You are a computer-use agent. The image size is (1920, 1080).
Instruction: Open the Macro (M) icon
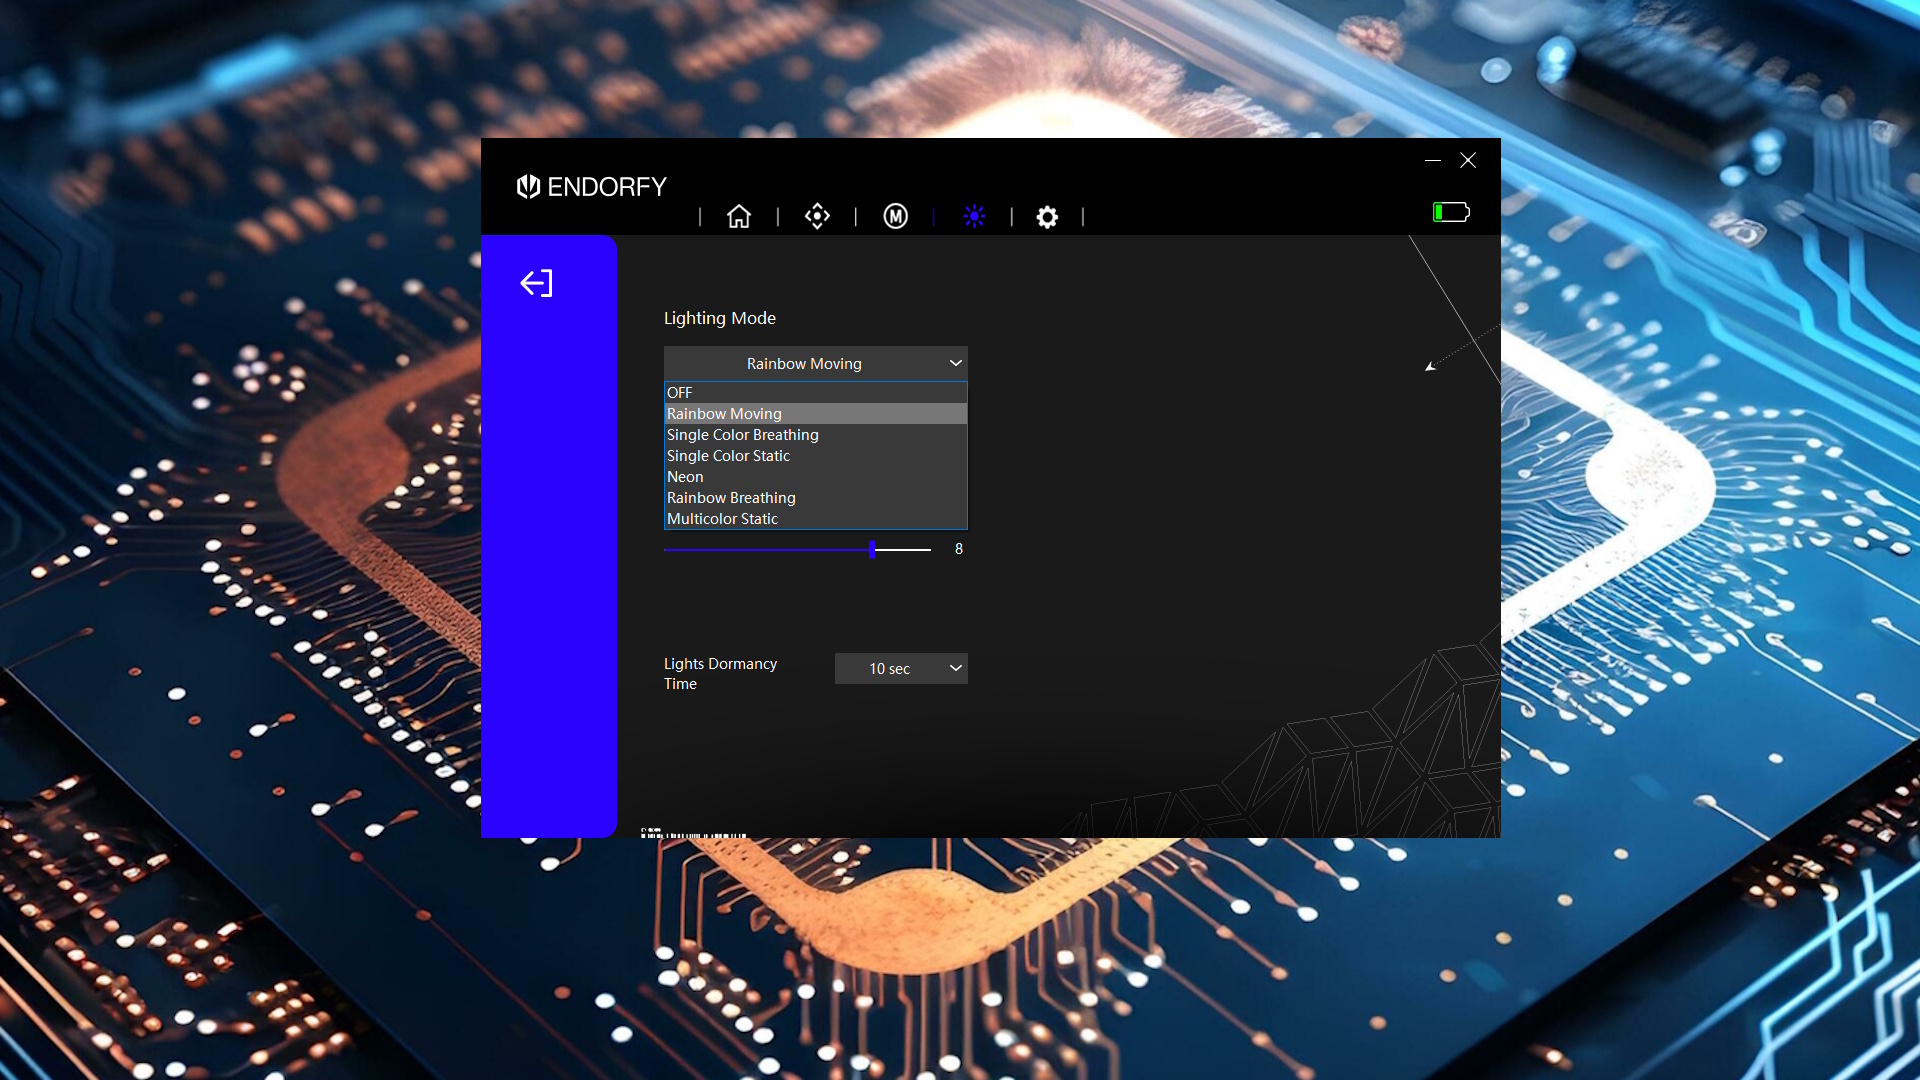[895, 217]
